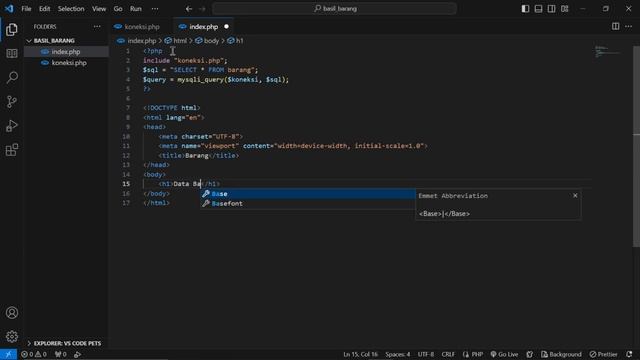Select koneksi.php in the folder tree

click(x=67, y=62)
